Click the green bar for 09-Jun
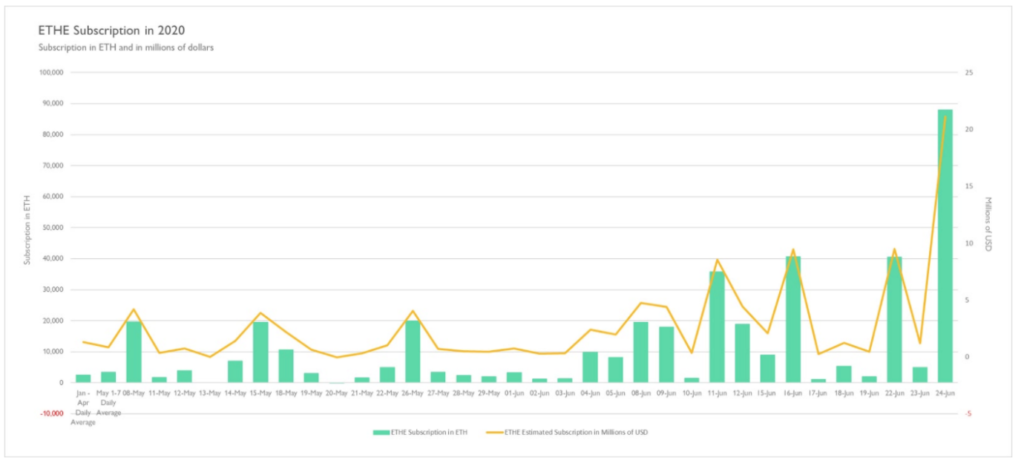This screenshot has height=469, width=1024. click(666, 354)
